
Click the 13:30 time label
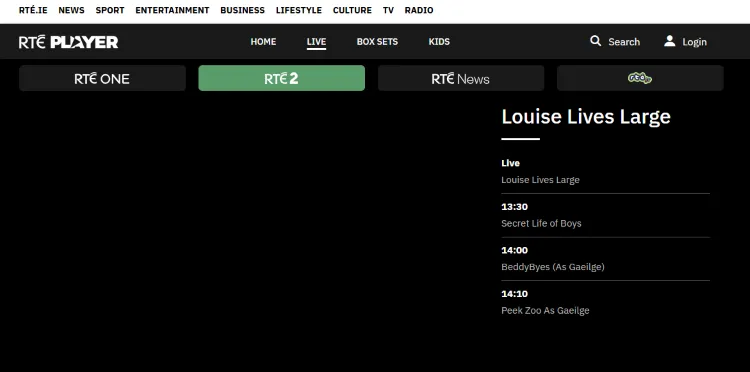515,207
